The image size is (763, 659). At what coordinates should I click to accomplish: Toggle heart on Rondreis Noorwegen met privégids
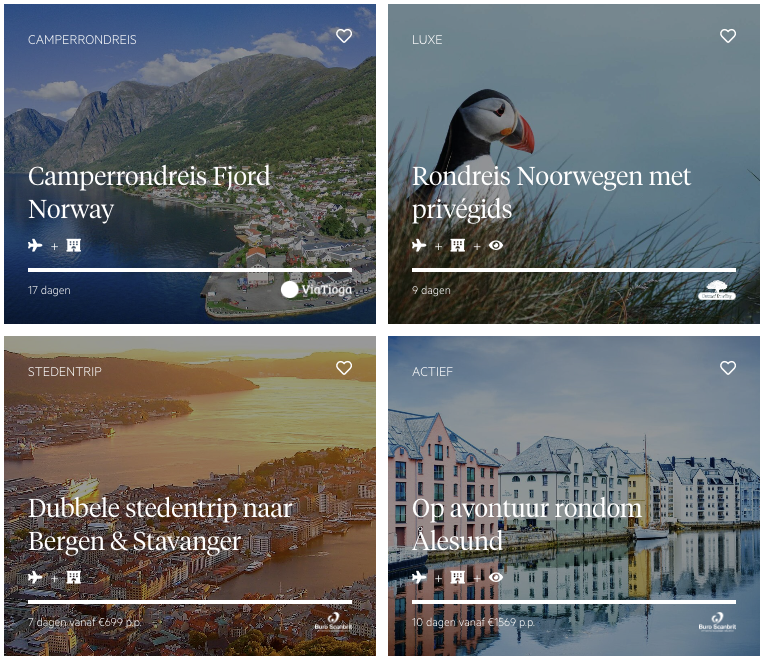pos(728,36)
